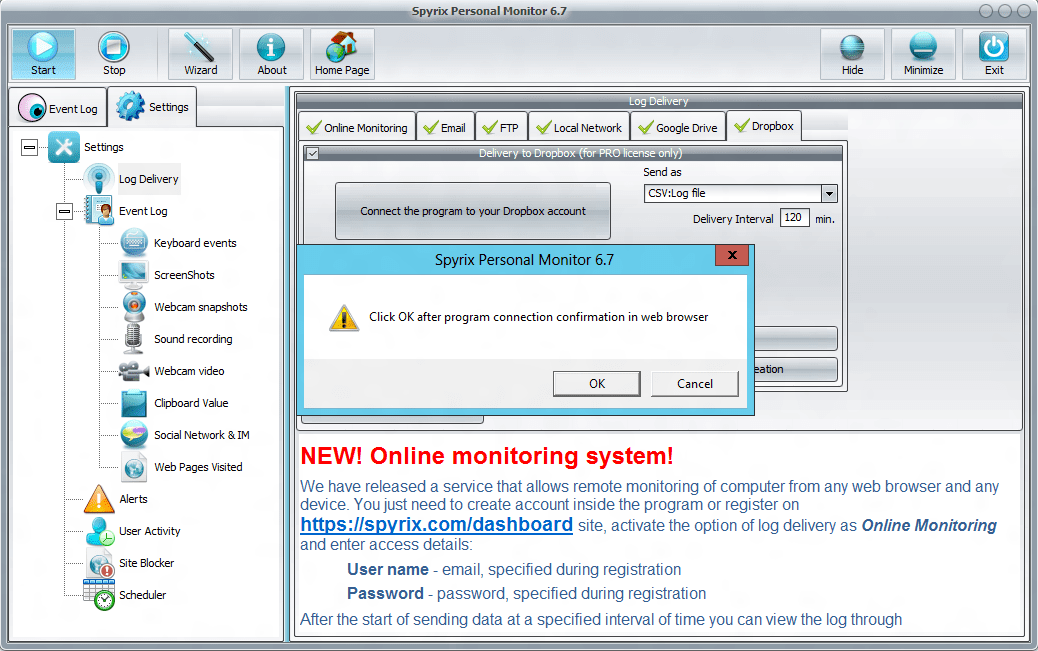
Task: Select Clipboard Value tree label
Action: pyautogui.click(x=191, y=403)
